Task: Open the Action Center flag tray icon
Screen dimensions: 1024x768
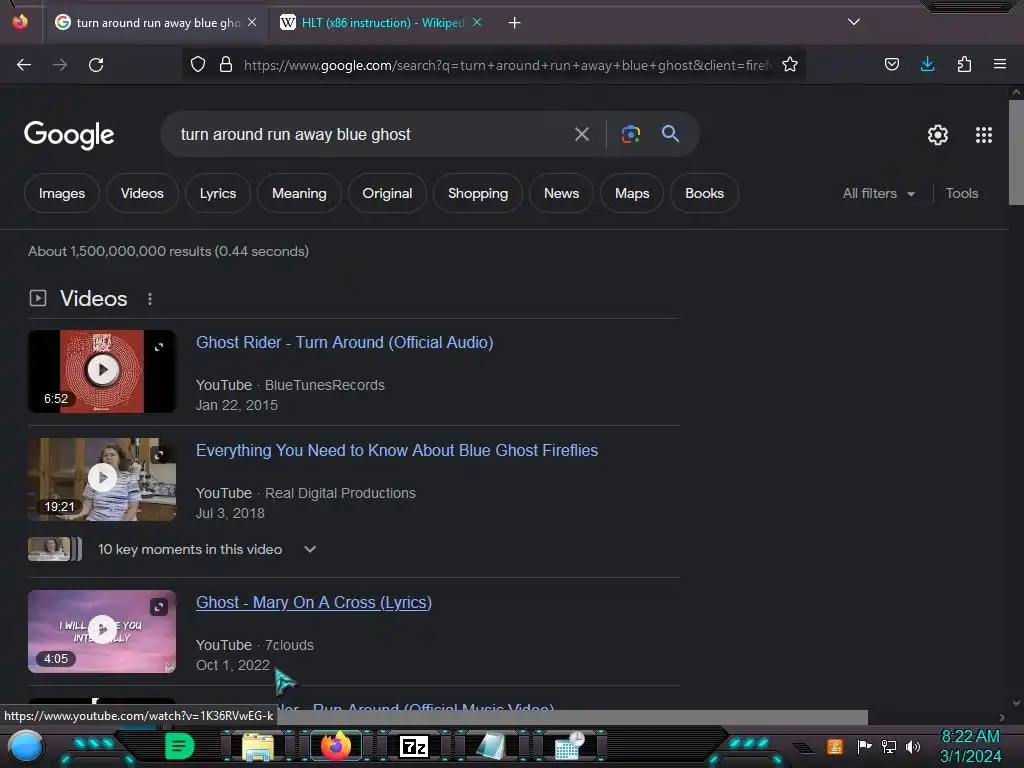Action: 864,746
